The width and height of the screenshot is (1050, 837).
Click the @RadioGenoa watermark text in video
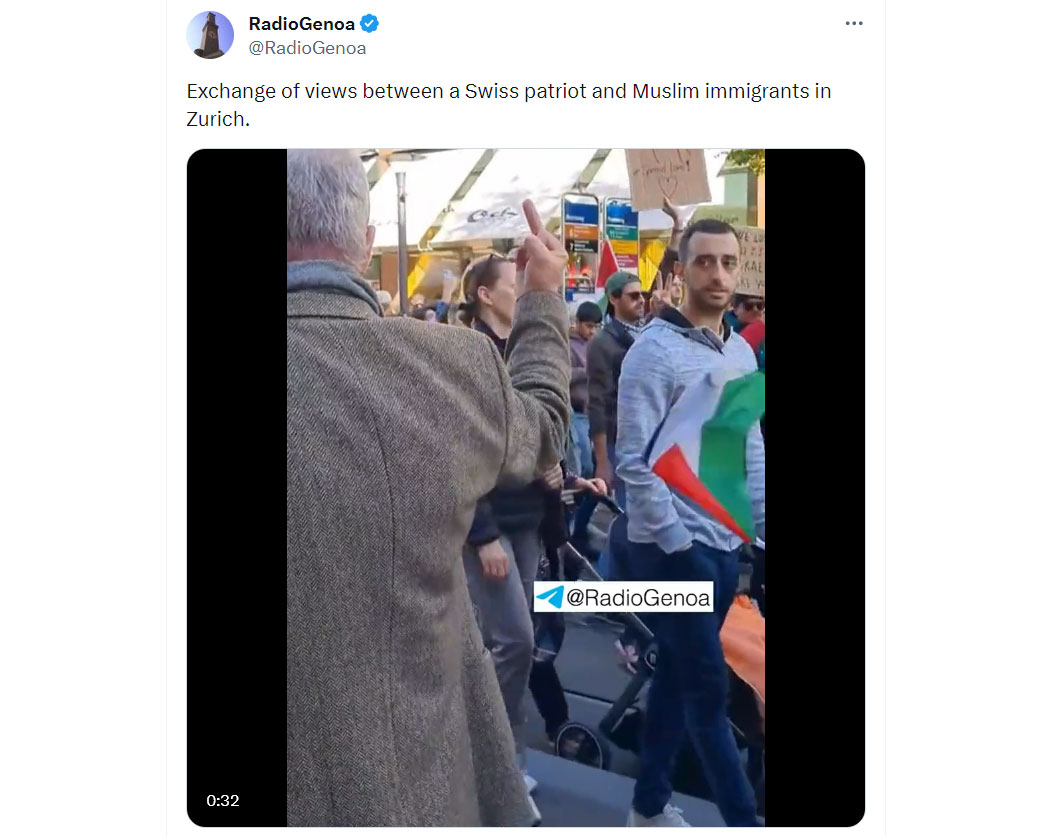click(x=638, y=597)
